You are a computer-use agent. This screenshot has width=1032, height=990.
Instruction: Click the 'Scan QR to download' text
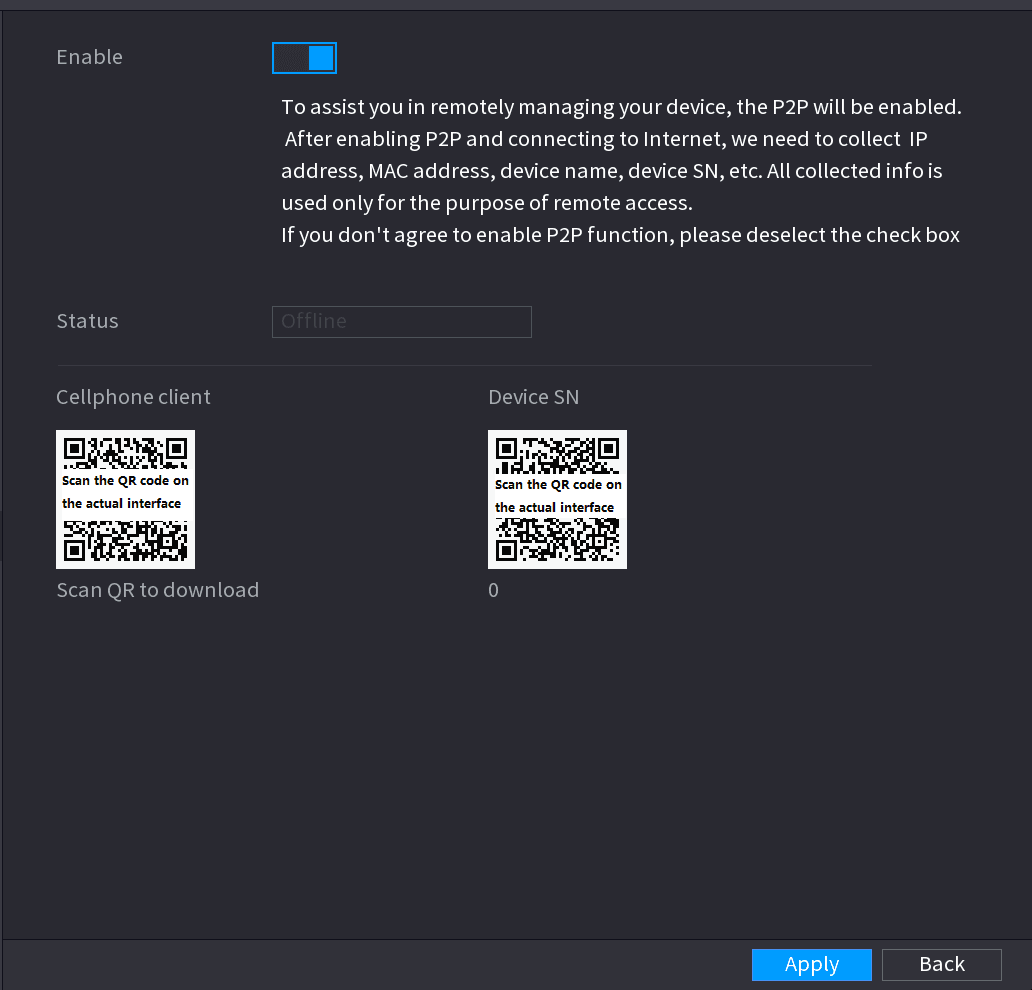point(157,590)
